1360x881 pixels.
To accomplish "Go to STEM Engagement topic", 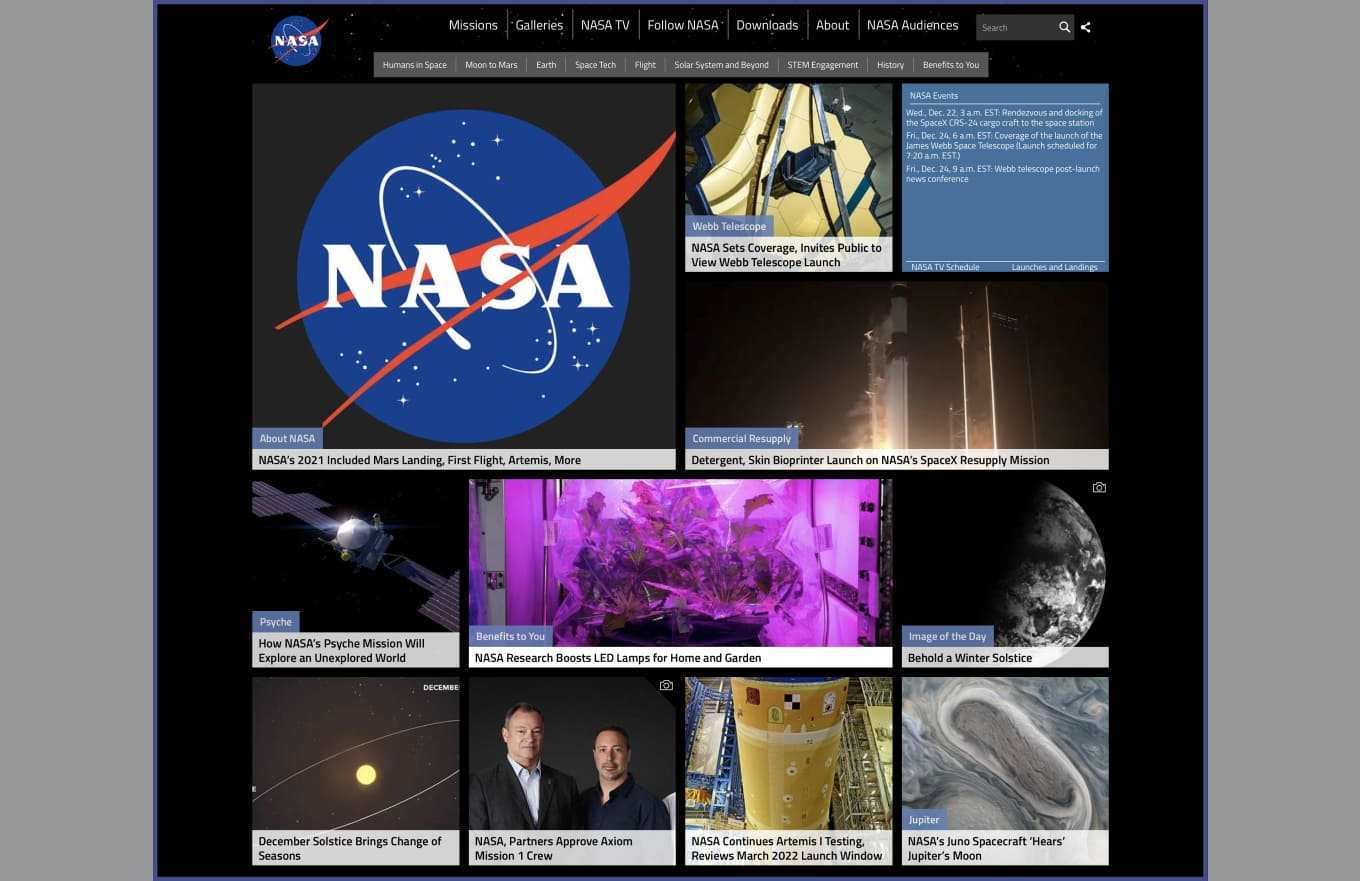I will [822, 65].
